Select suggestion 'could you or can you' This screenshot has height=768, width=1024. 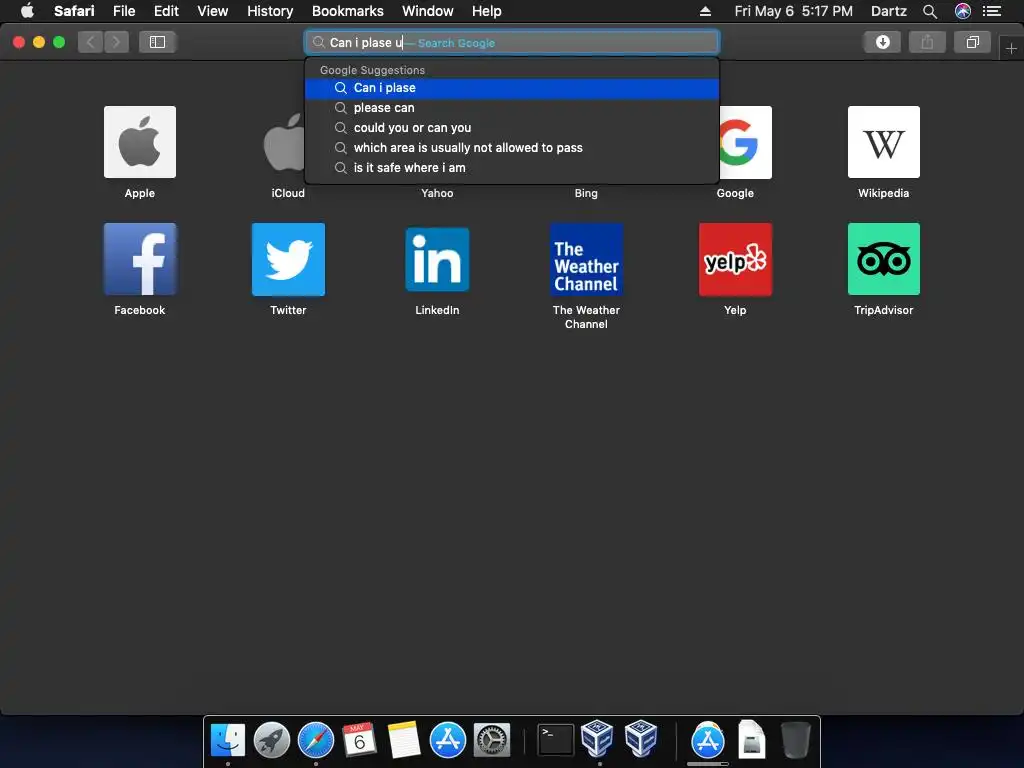tap(512, 128)
